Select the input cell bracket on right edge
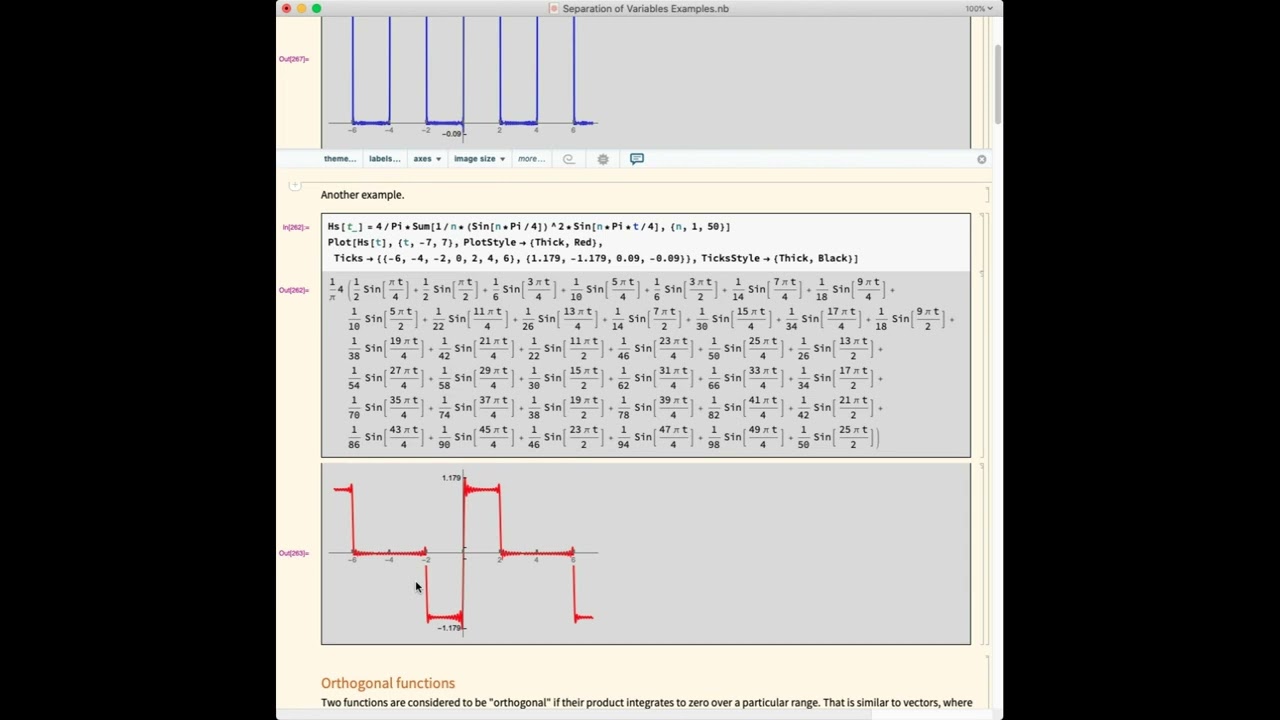The image size is (1280, 720). (981, 242)
